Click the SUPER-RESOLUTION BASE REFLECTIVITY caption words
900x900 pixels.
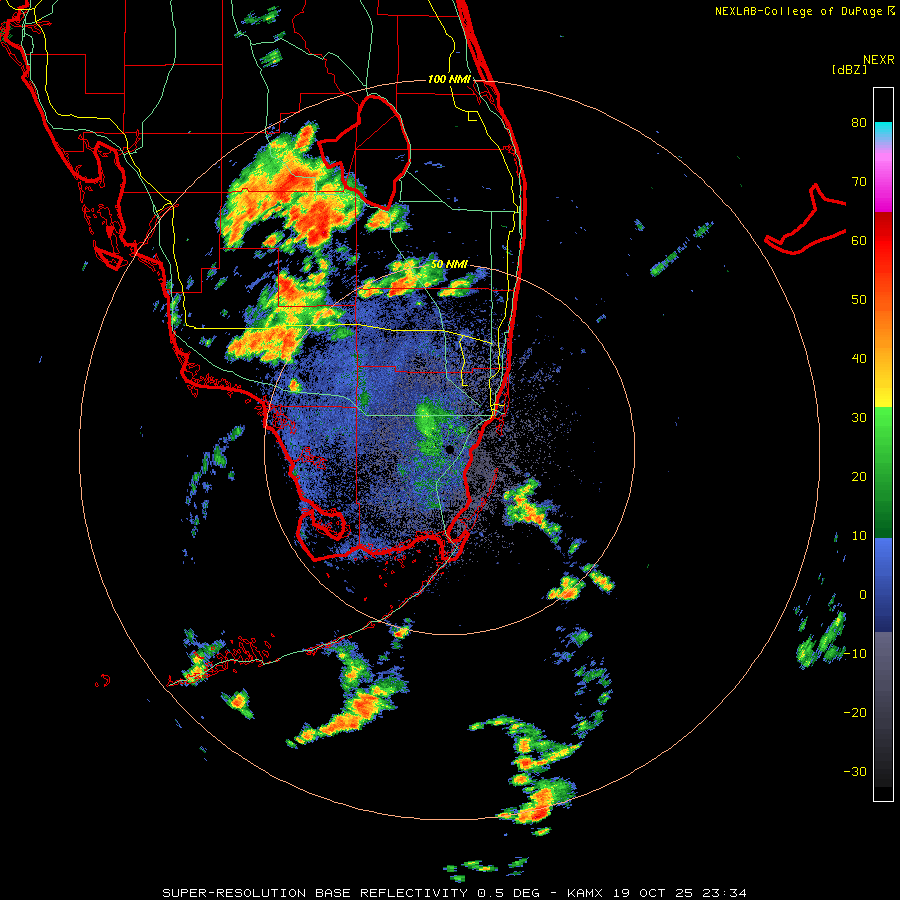[x=315, y=893]
